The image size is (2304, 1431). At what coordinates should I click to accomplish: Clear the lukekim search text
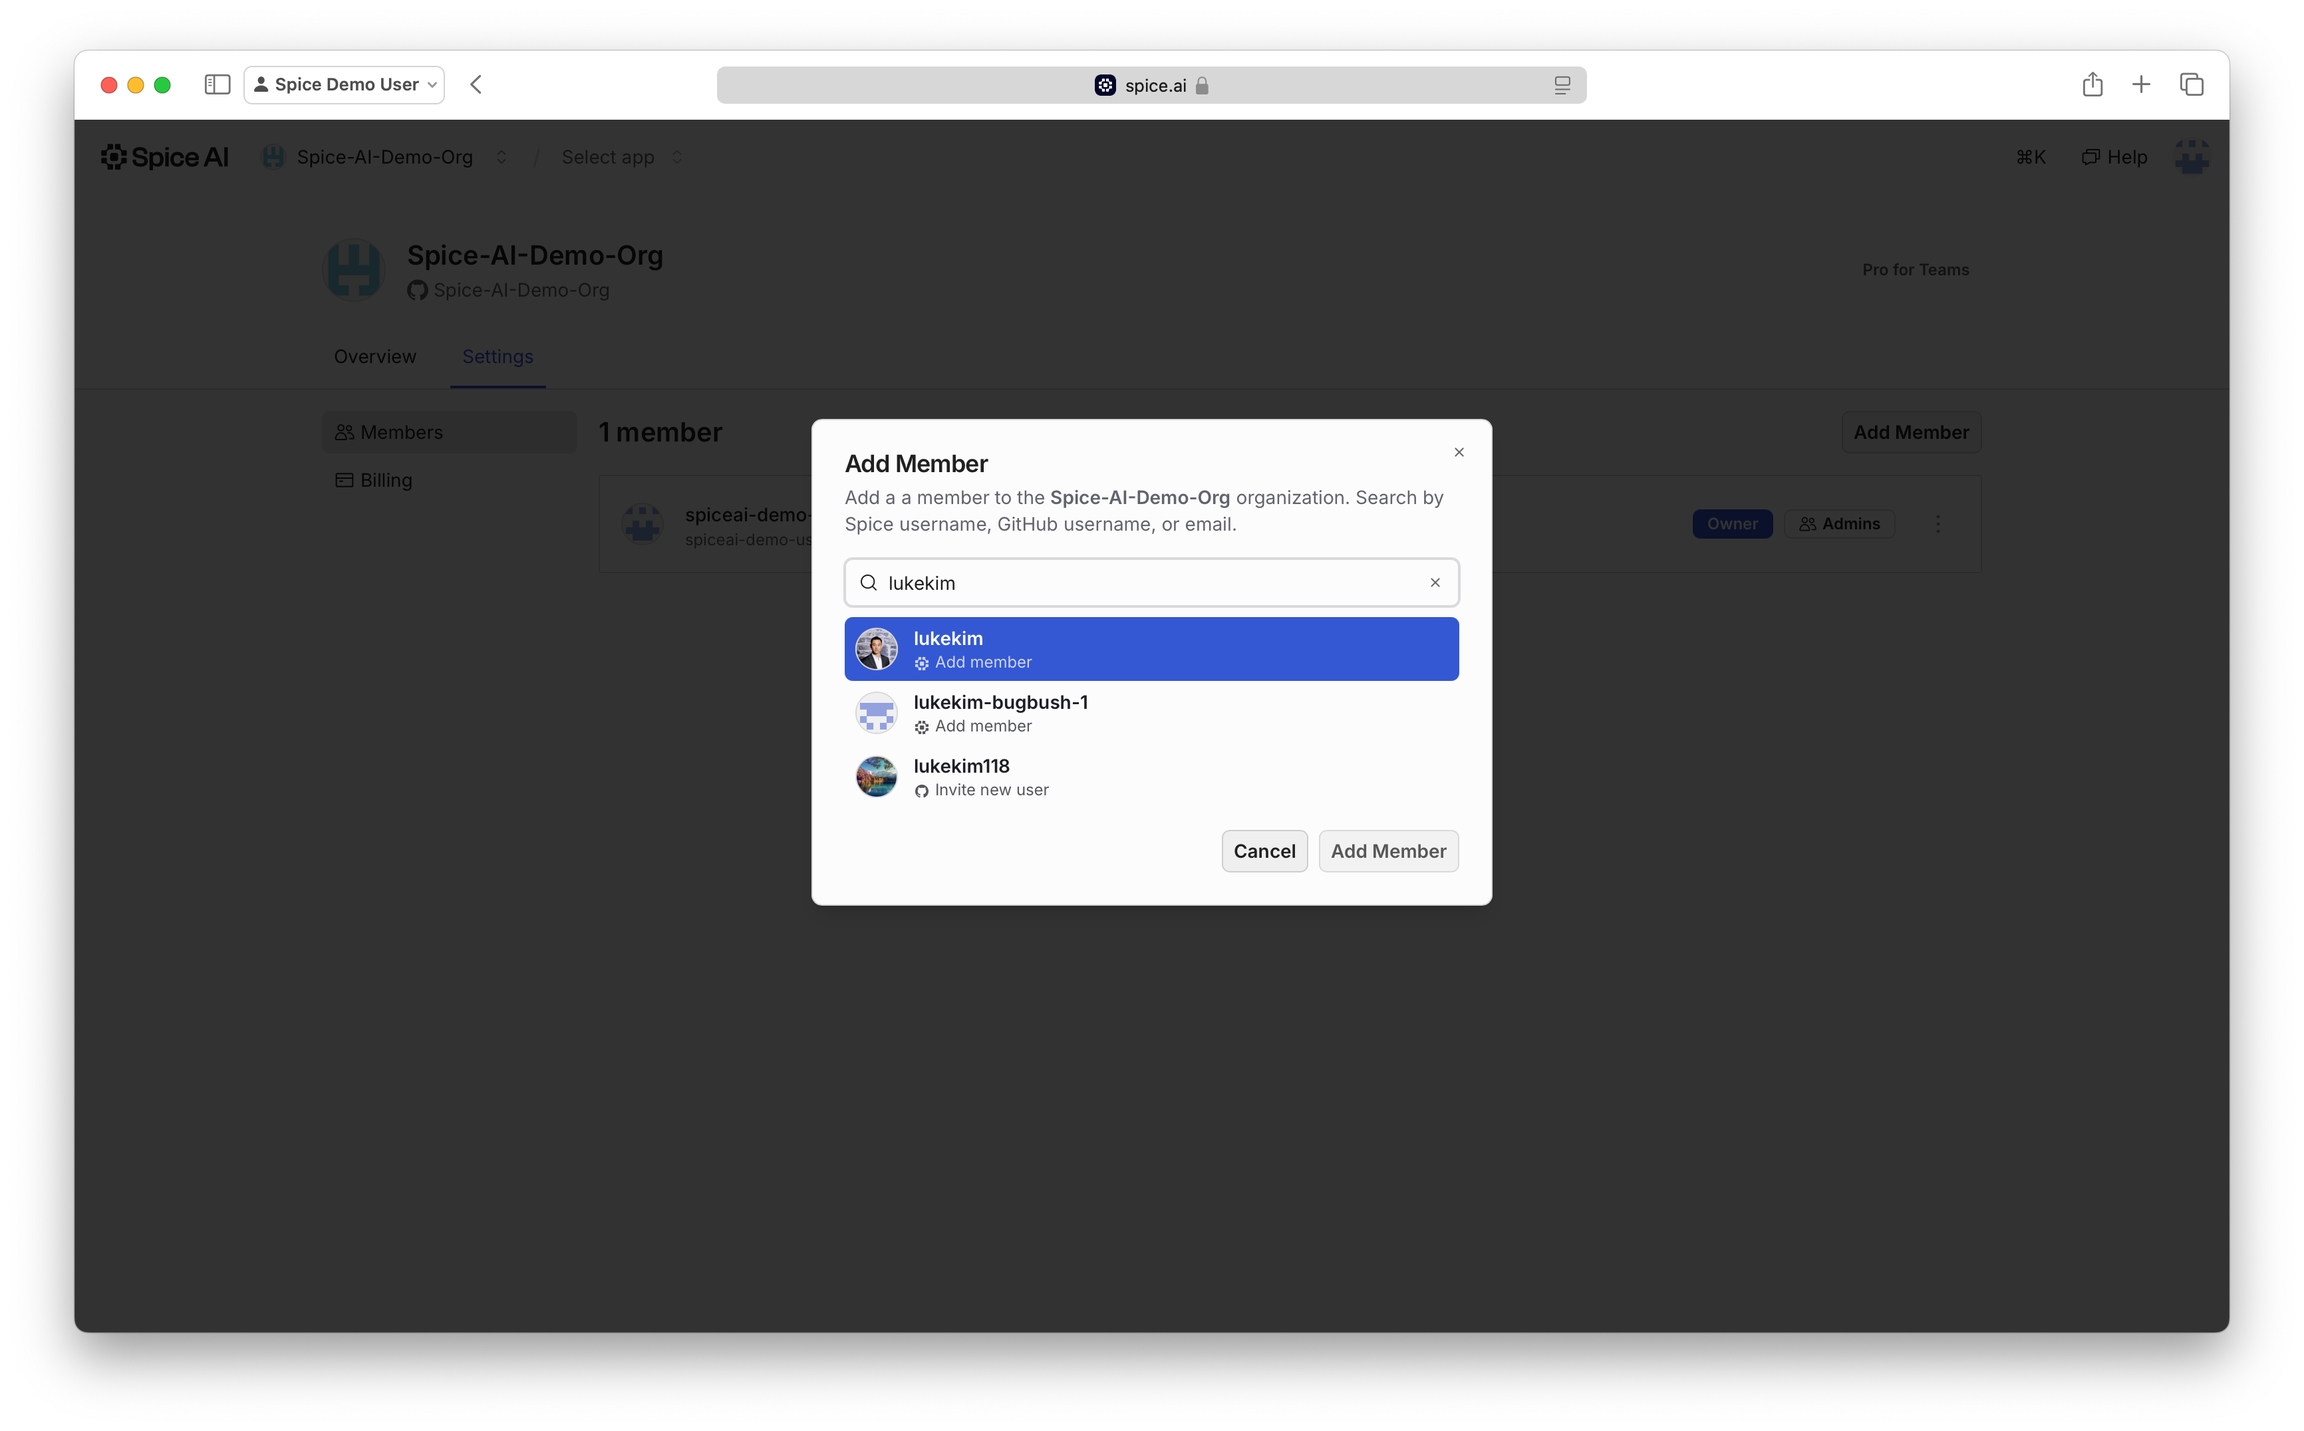pyautogui.click(x=1434, y=582)
